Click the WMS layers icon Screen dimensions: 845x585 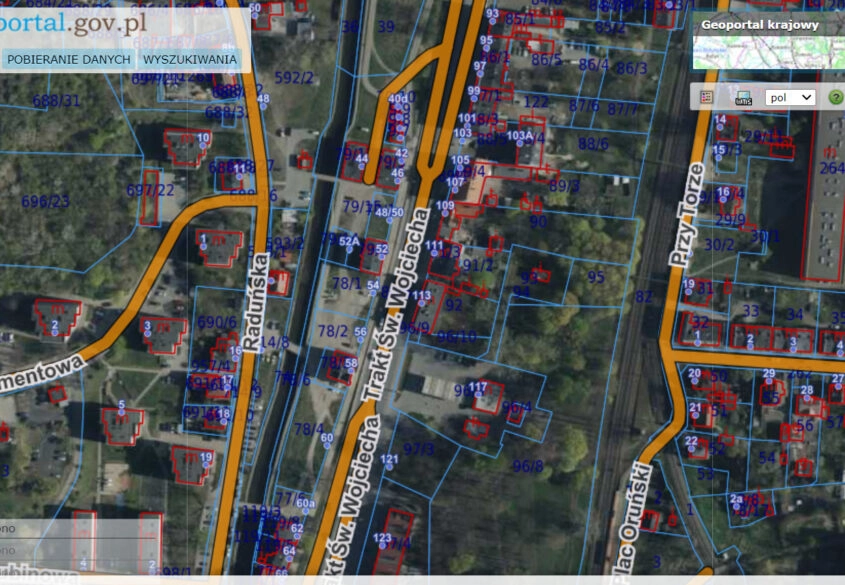(x=743, y=98)
